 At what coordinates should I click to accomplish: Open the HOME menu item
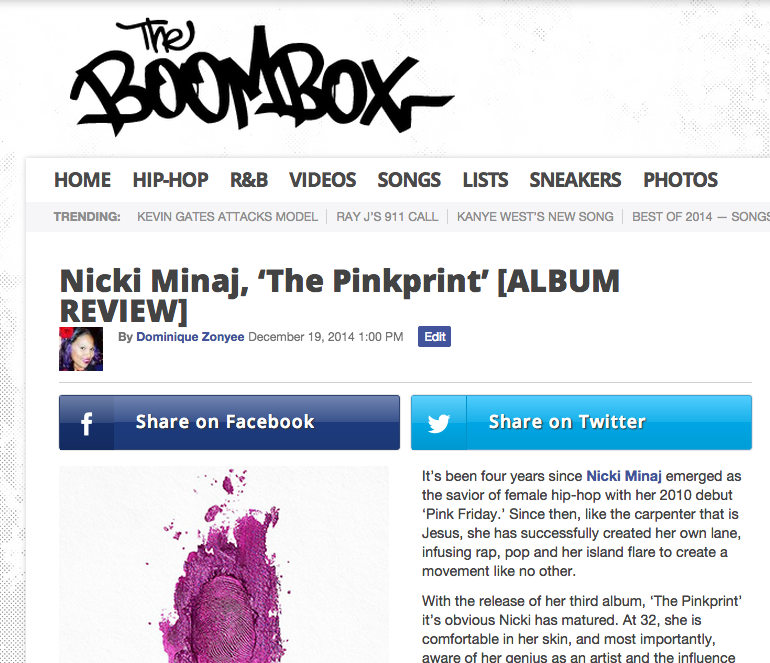pos(82,180)
